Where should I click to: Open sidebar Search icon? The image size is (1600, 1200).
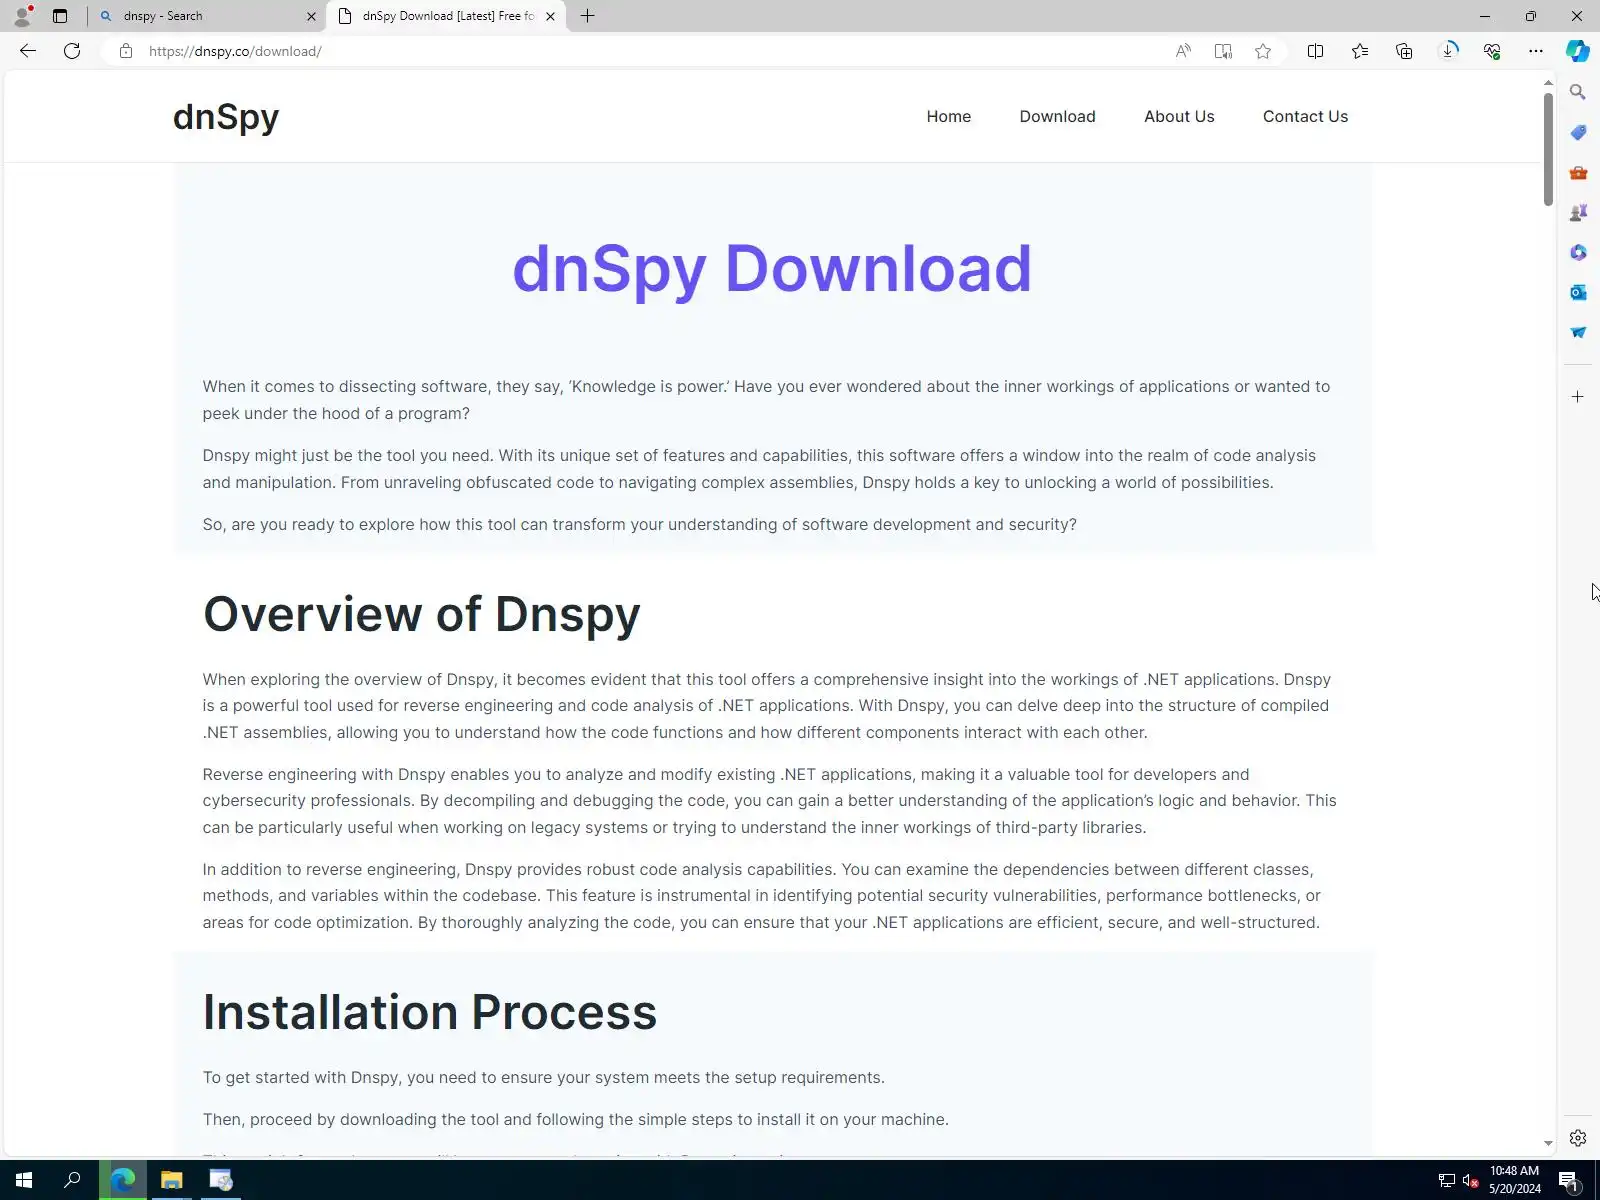pyautogui.click(x=1578, y=92)
